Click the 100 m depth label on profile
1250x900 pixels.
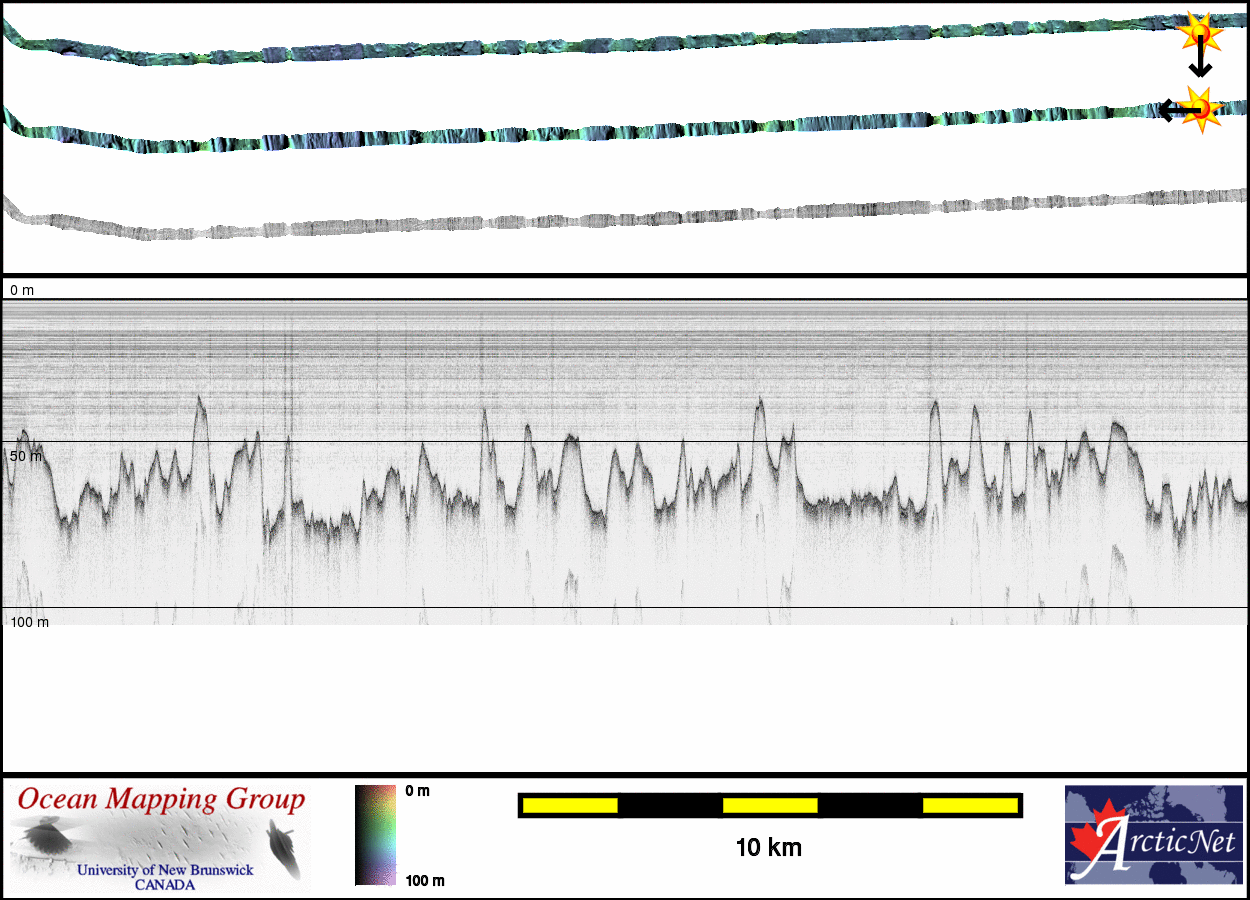29,622
